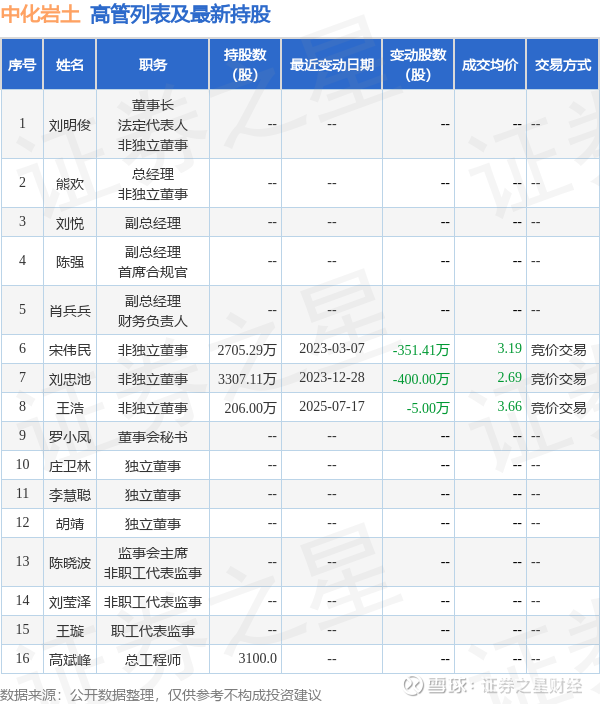Screen dimensions: 600x704
Task: Select the name 王璇 in the table
Action: [70, 631]
